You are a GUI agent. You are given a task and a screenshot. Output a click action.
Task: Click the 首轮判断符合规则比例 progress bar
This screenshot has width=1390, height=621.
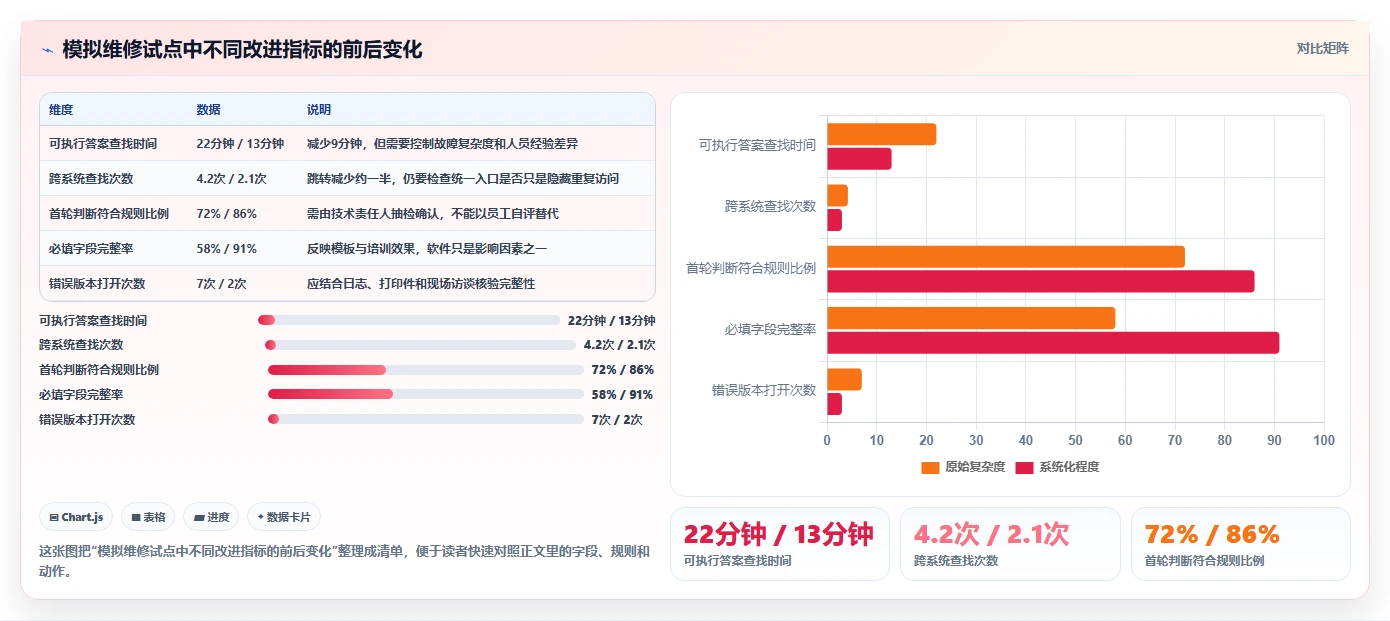tap(425, 370)
